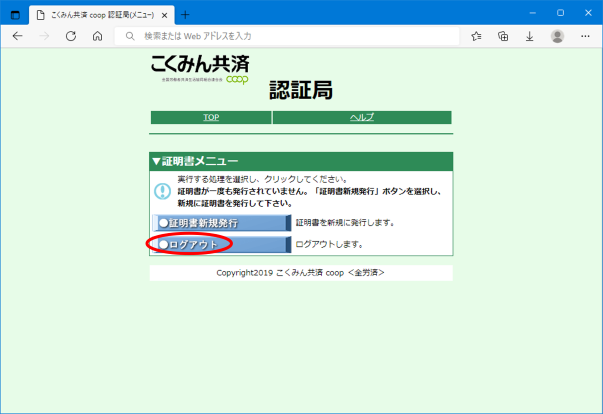603x414 pixels.
Task: Click the search magnifier in the address bar
Action: tap(130, 36)
